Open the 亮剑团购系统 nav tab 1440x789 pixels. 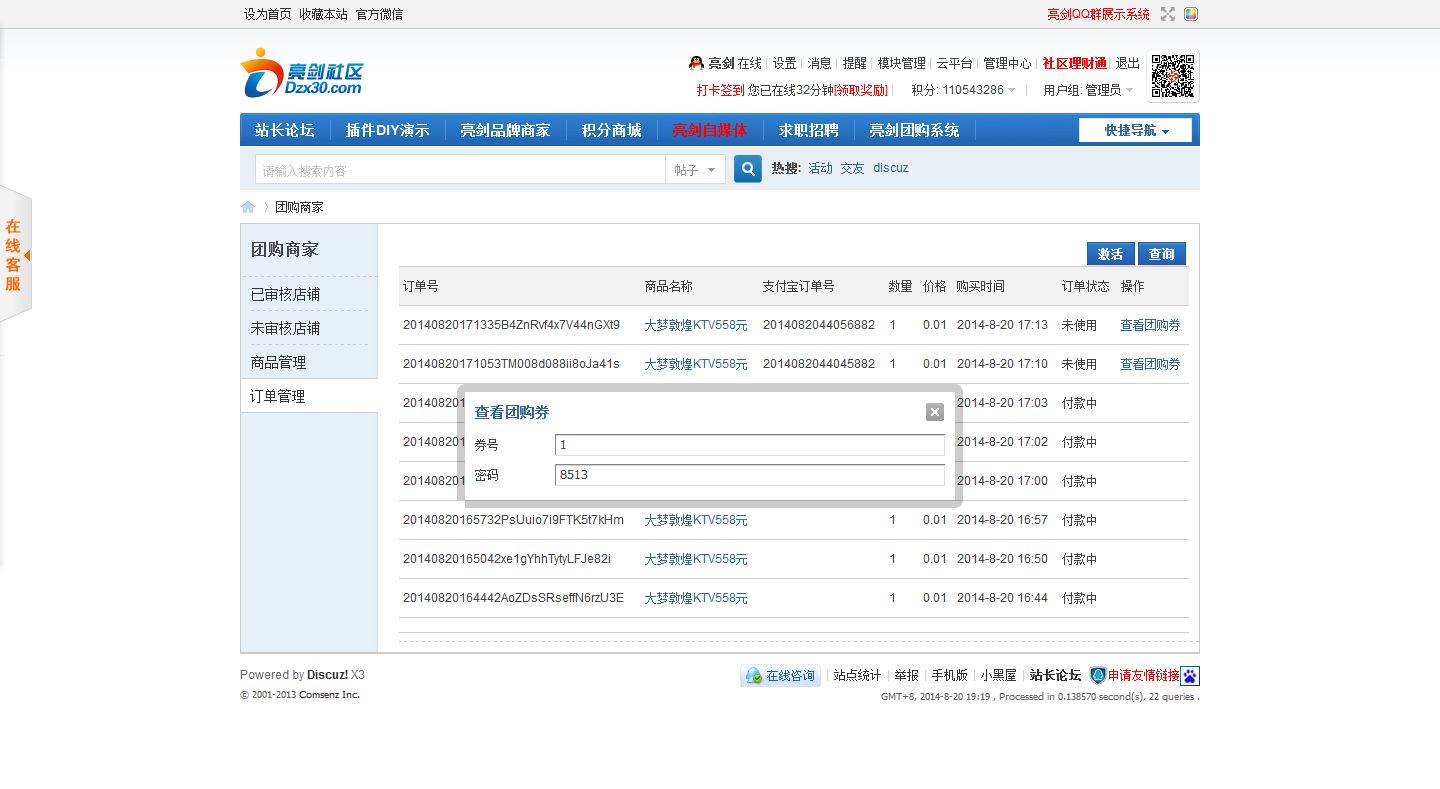[x=913, y=130]
